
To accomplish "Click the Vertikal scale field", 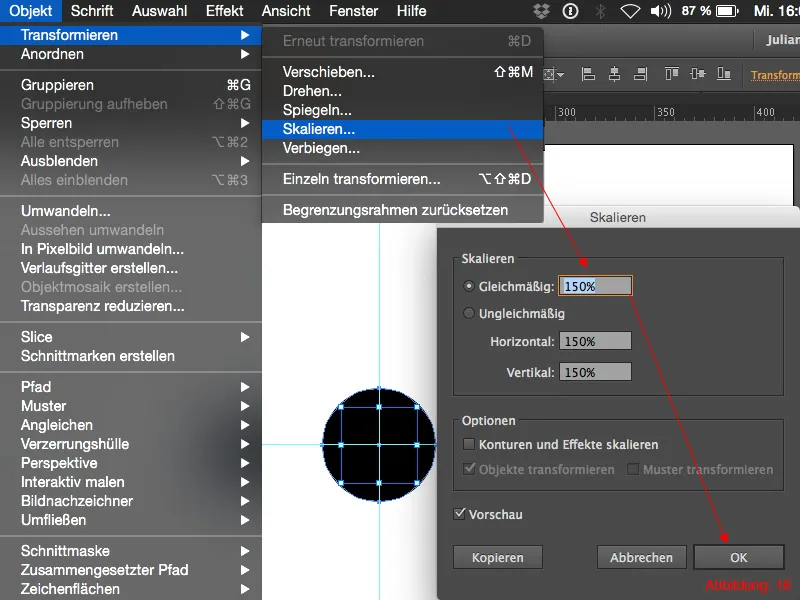I will coord(595,372).
